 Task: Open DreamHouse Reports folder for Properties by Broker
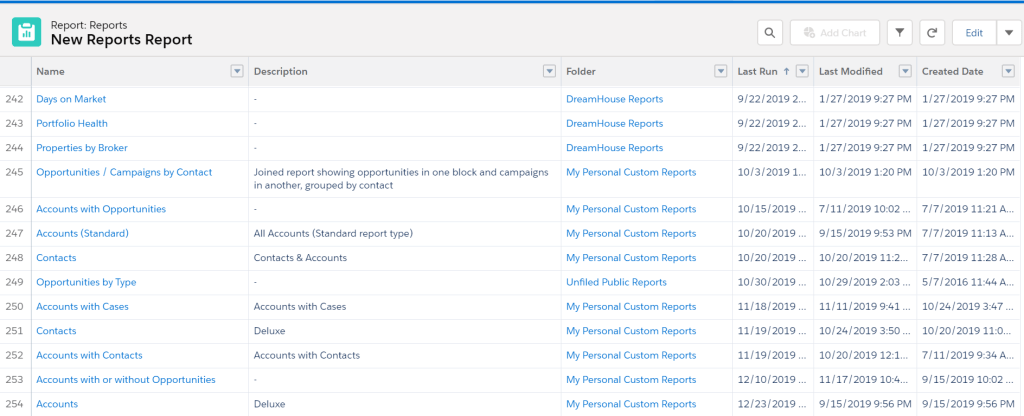pyautogui.click(x=614, y=148)
